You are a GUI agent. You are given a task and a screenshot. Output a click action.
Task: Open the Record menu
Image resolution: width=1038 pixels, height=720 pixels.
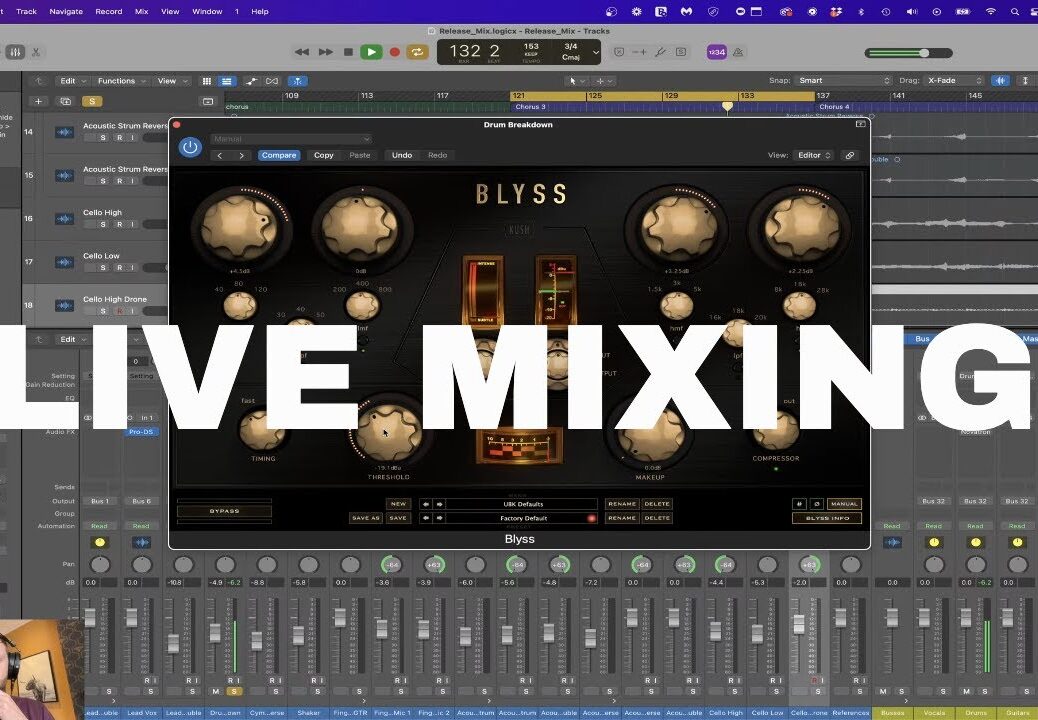click(x=109, y=11)
